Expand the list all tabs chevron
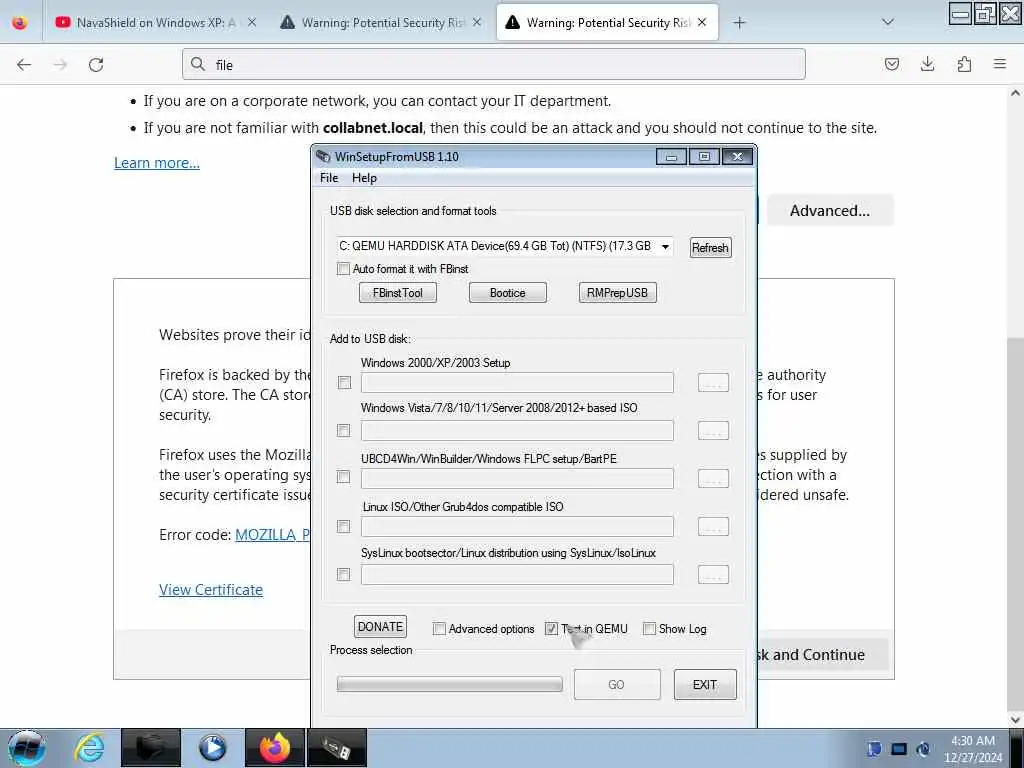This screenshot has height=768, width=1024. point(888,22)
